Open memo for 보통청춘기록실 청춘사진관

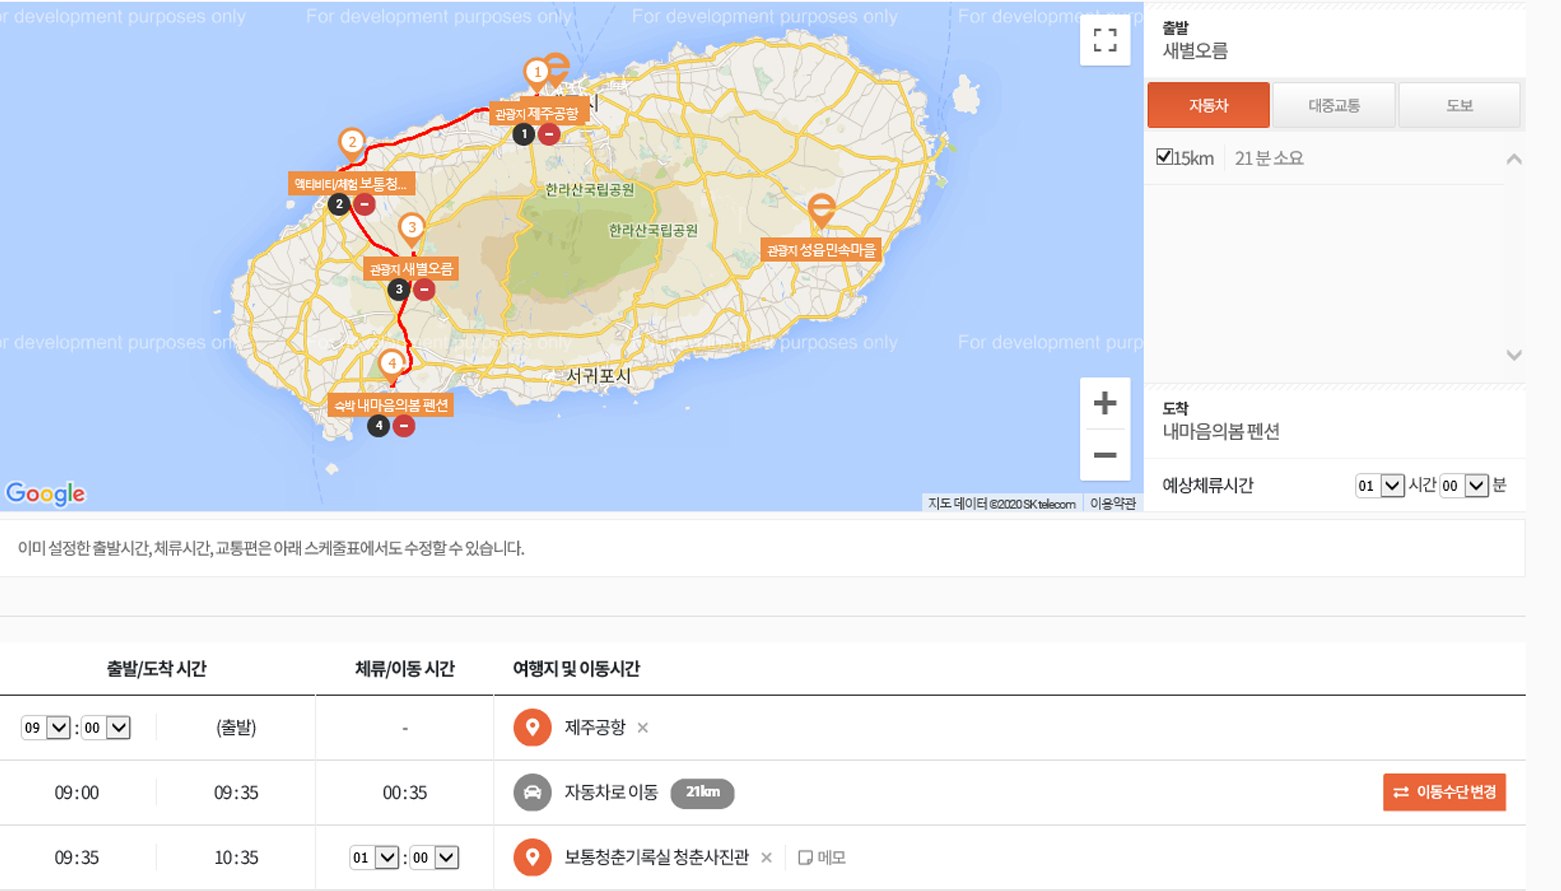point(821,858)
